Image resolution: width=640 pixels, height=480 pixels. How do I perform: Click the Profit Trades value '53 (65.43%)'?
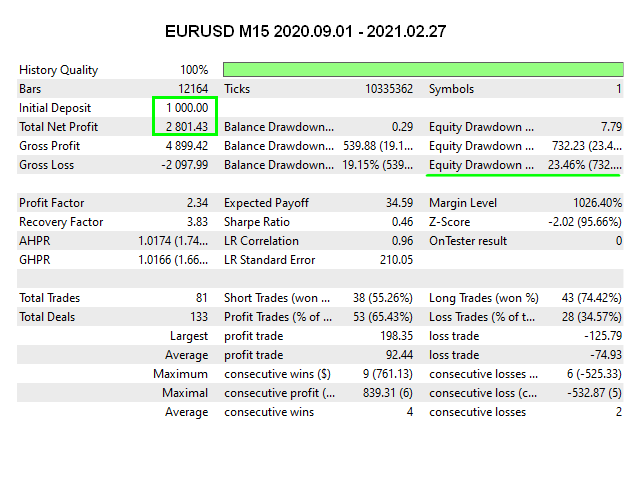pyautogui.click(x=383, y=317)
